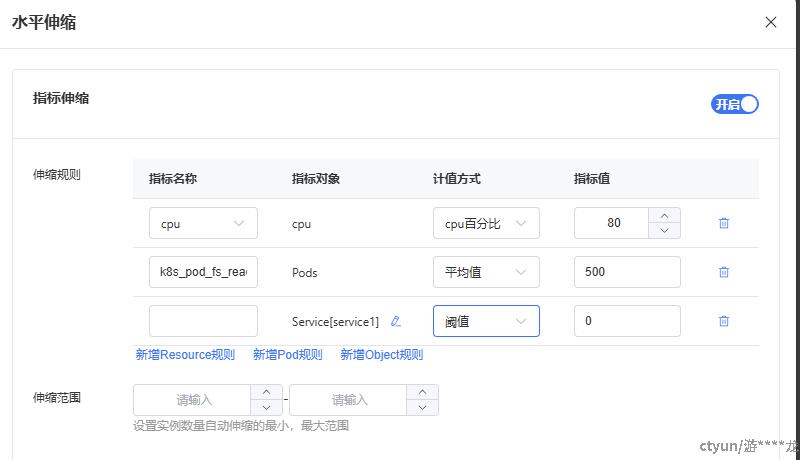The image size is (800, 460).
Task: Close the 水平伸缩 dialog
Action: click(770, 22)
